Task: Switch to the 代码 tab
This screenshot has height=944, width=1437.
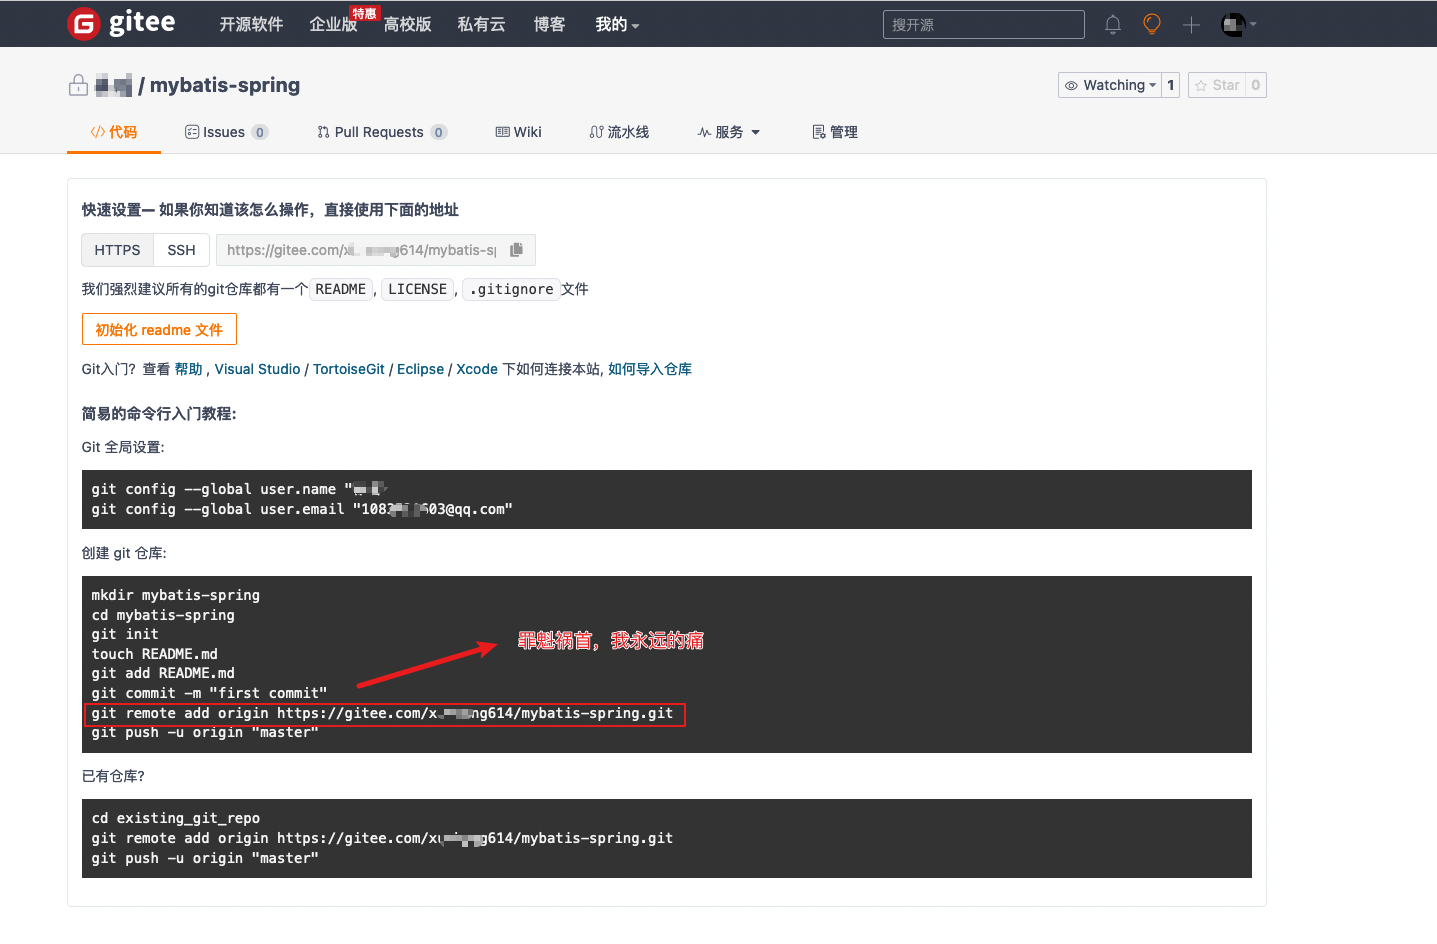Action: [x=114, y=132]
